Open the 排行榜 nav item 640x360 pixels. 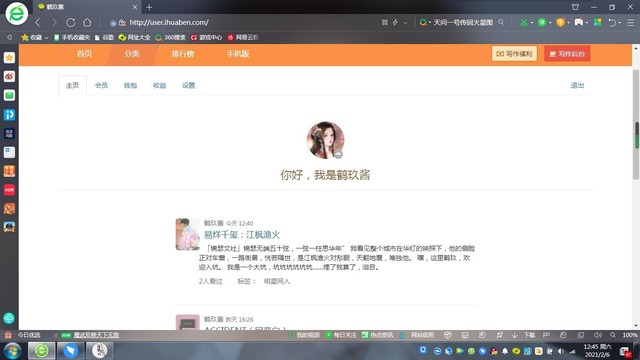click(183, 54)
